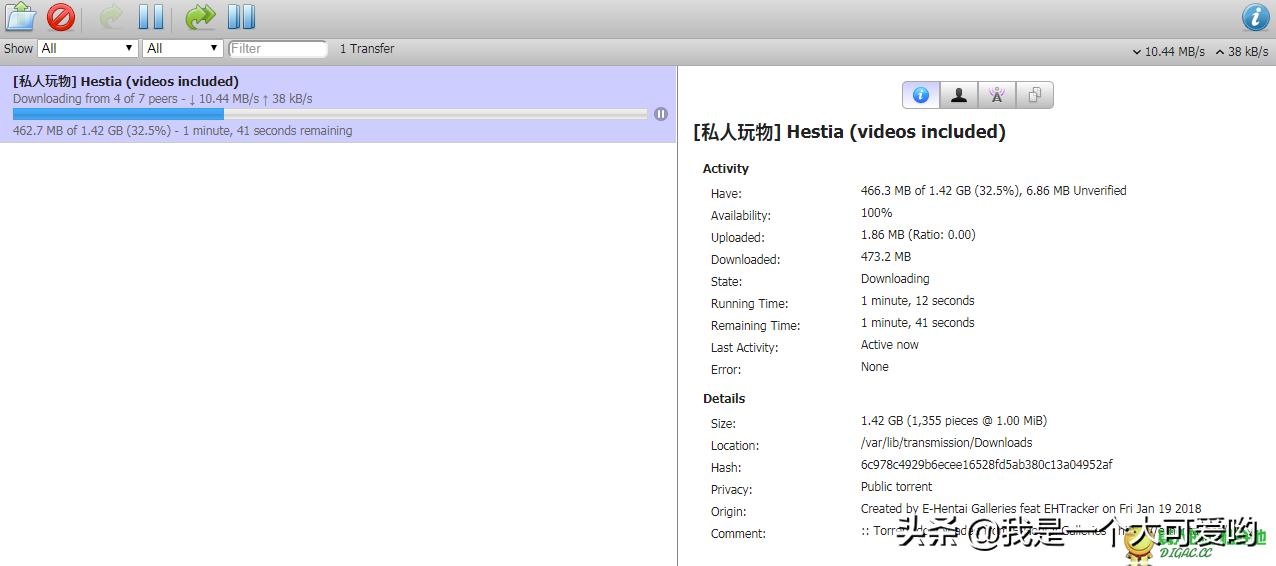The height and width of the screenshot is (566, 1276).
Task: Pause the Hestia torrent via its row button
Action: pos(661,114)
